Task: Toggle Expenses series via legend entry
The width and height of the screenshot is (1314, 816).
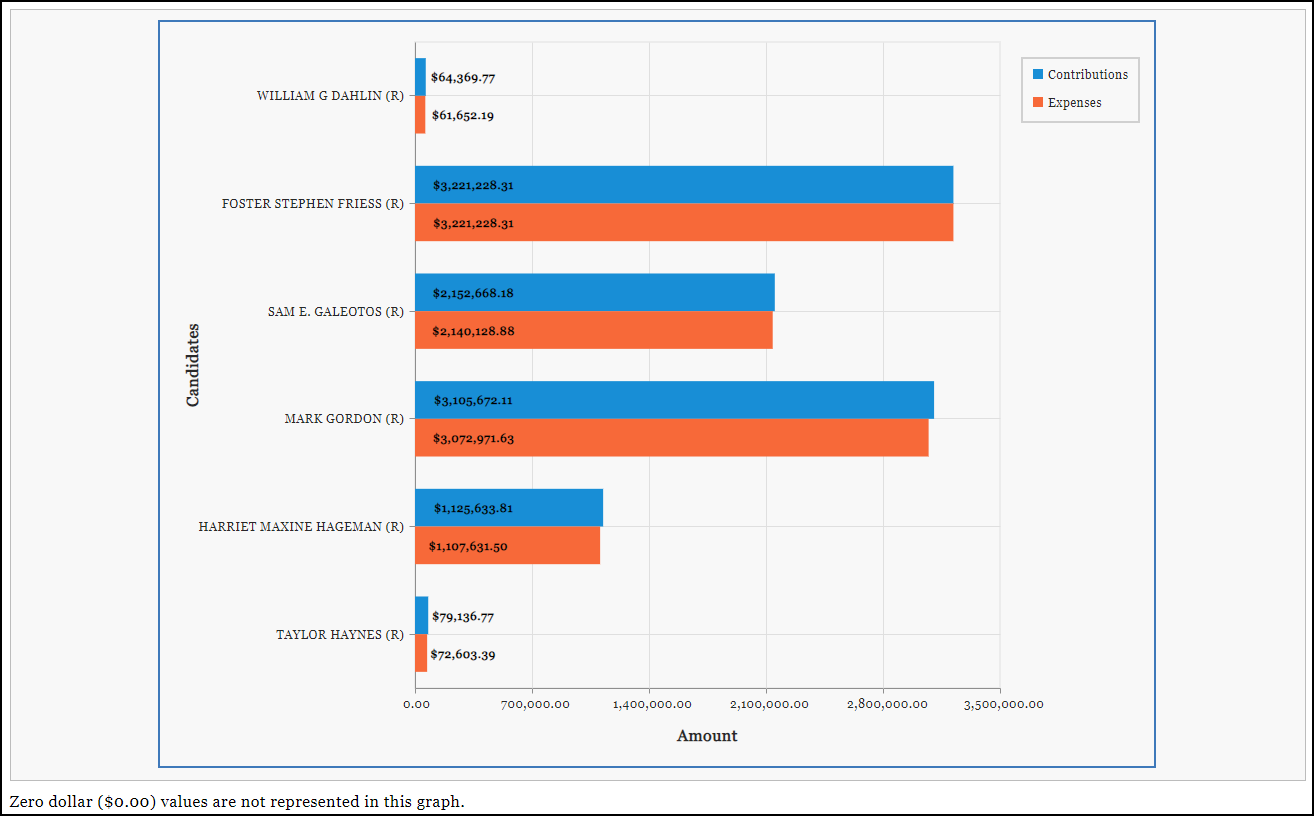Action: [1075, 102]
